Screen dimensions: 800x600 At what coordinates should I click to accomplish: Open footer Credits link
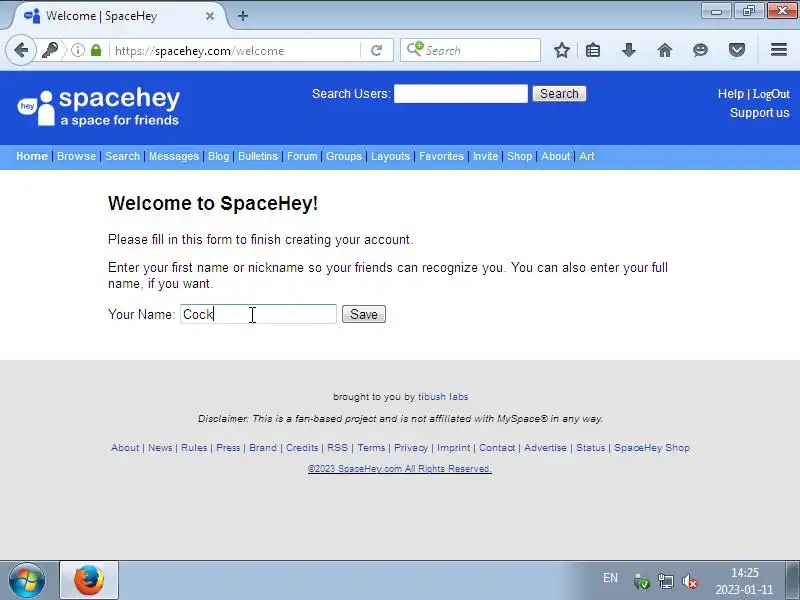tap(302, 447)
